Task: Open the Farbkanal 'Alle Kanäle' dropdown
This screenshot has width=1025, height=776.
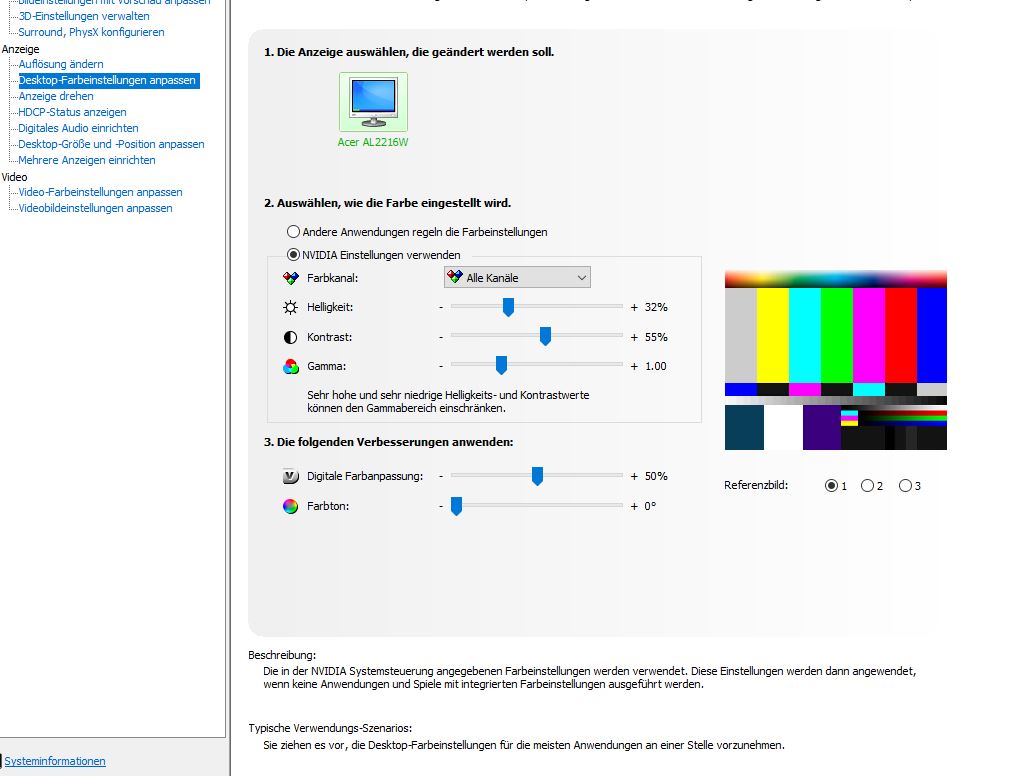Action: tap(517, 277)
